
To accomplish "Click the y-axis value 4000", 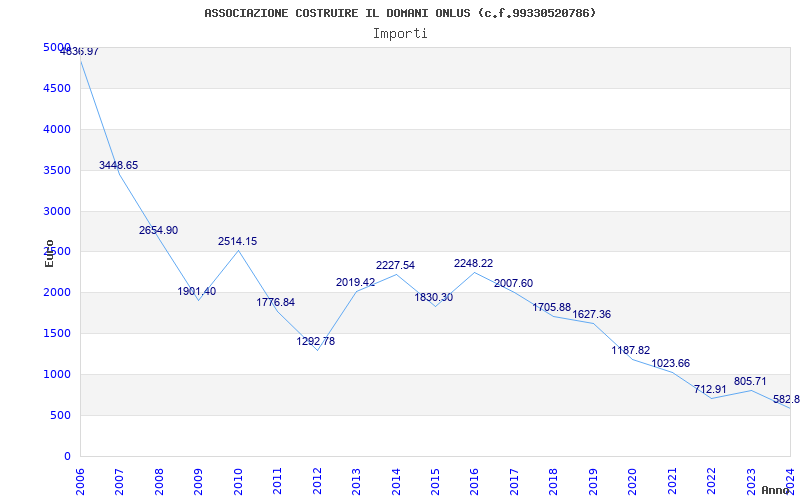I will coord(57,129).
